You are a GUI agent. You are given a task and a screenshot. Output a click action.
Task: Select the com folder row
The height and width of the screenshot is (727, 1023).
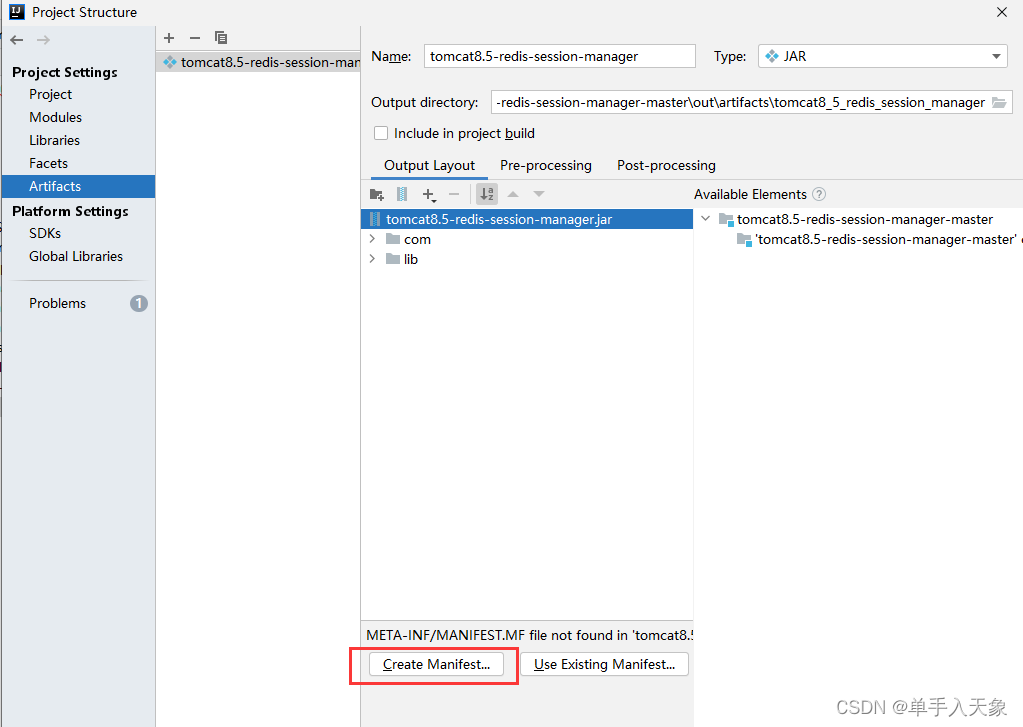[x=527, y=239]
